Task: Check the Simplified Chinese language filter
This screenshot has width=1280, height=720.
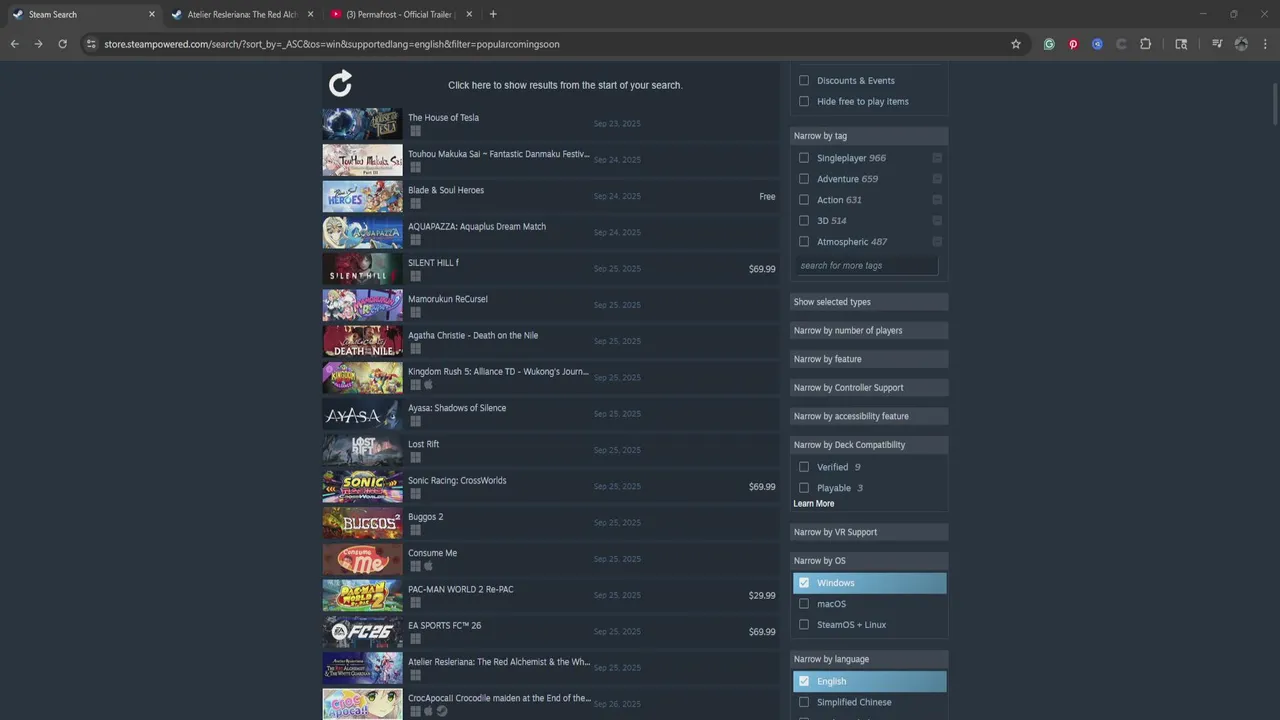Action: point(804,702)
